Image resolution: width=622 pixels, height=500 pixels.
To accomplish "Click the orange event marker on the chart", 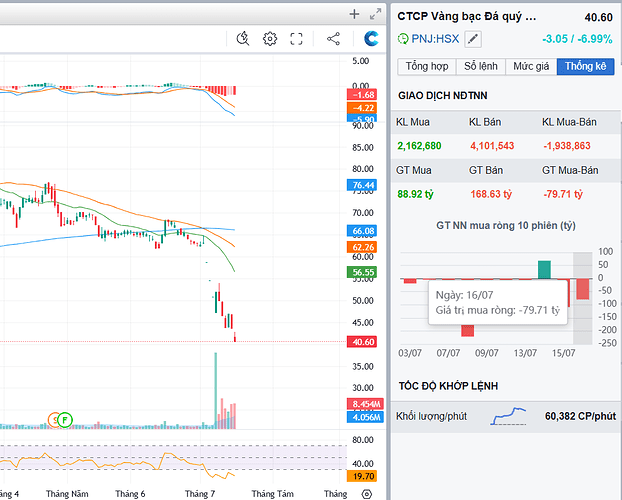I will 53,420.
